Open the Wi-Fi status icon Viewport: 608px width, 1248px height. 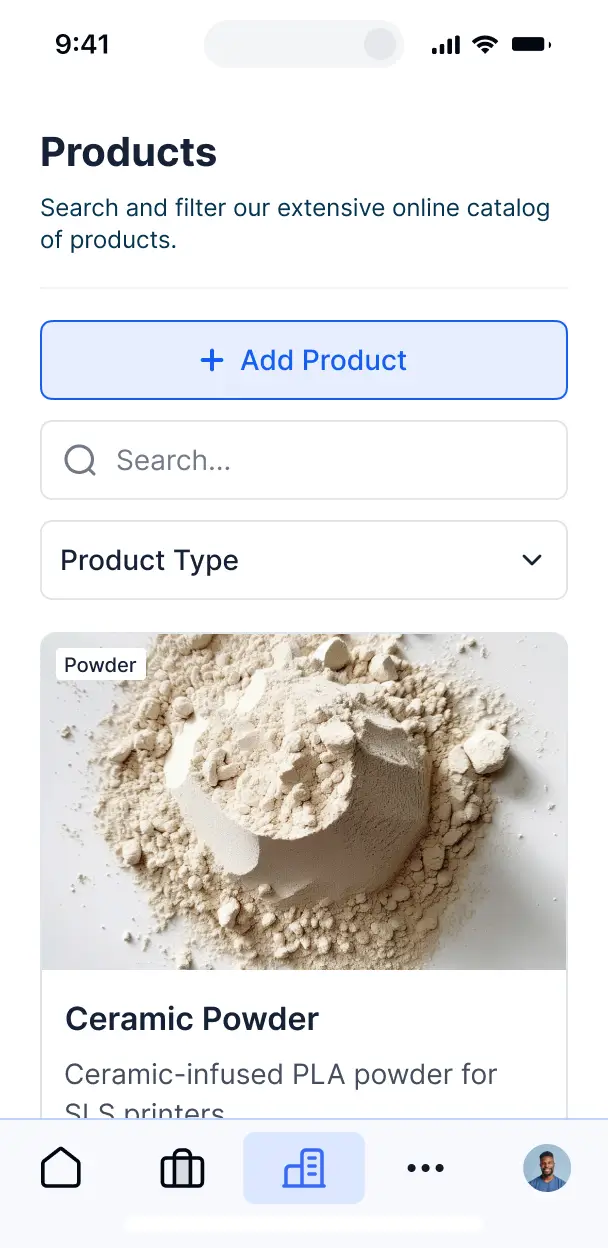click(x=485, y=44)
